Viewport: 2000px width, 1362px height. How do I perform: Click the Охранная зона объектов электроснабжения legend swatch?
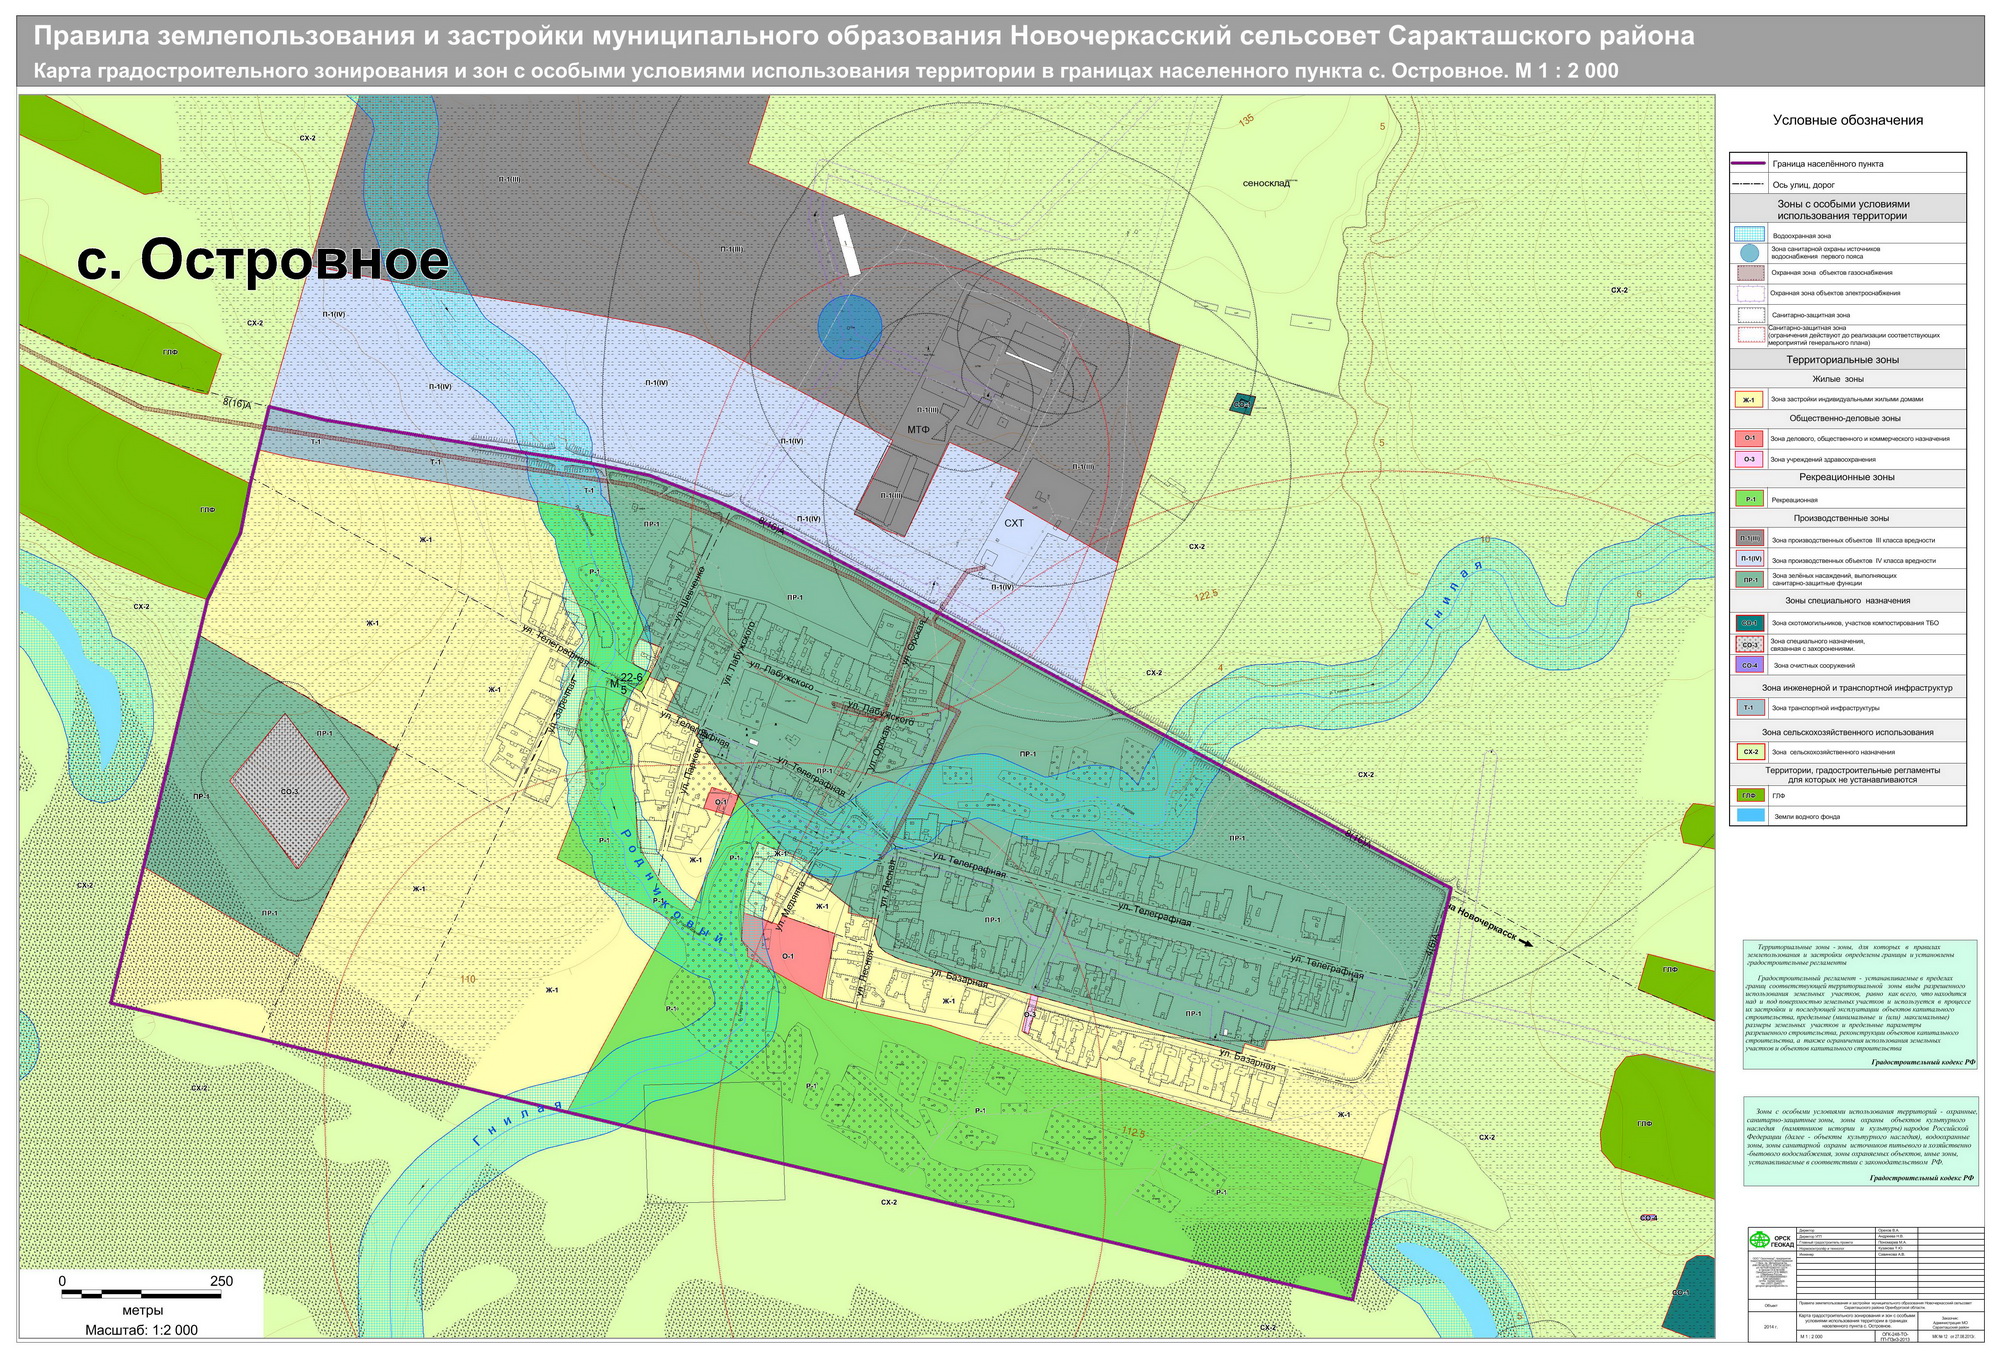[1751, 293]
